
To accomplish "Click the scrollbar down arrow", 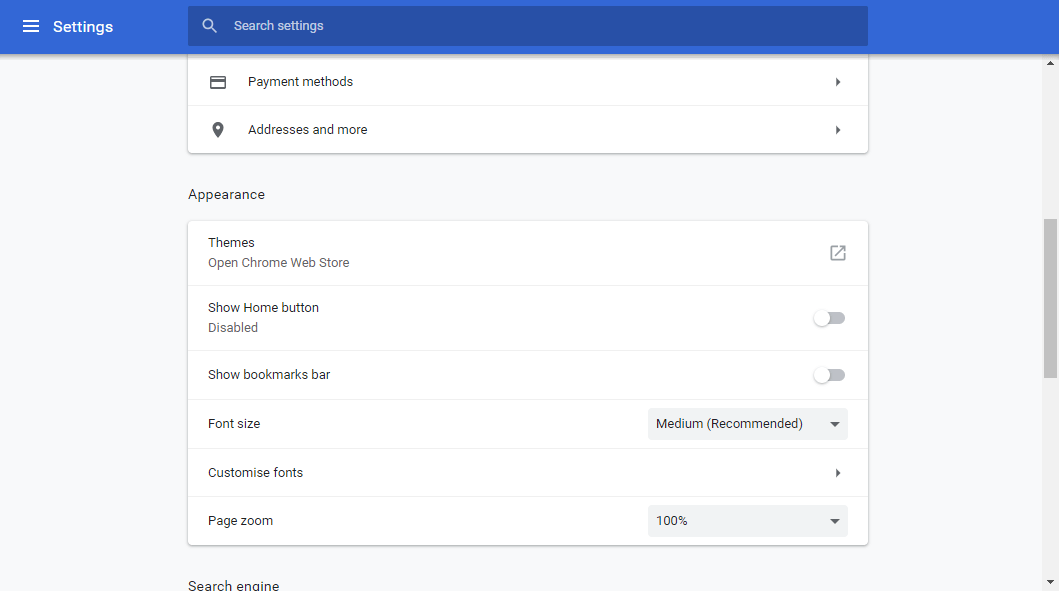I will tap(1050, 582).
